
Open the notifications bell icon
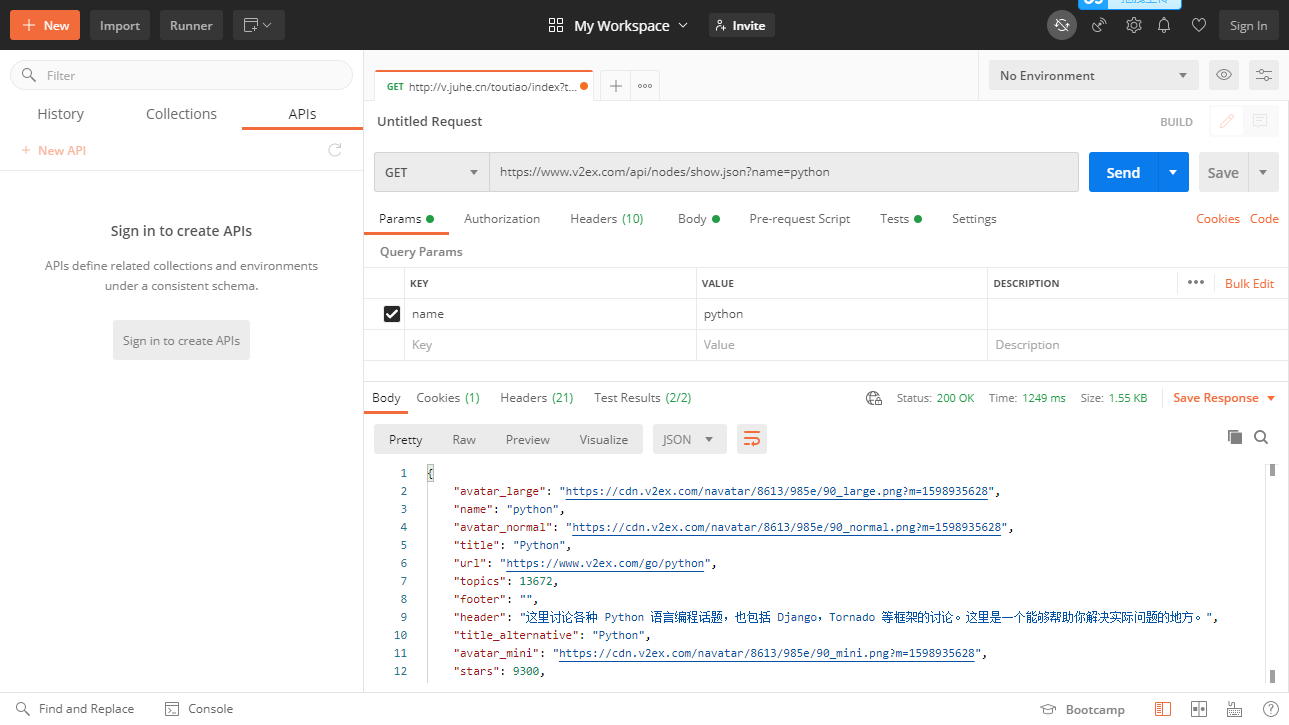[1164, 25]
